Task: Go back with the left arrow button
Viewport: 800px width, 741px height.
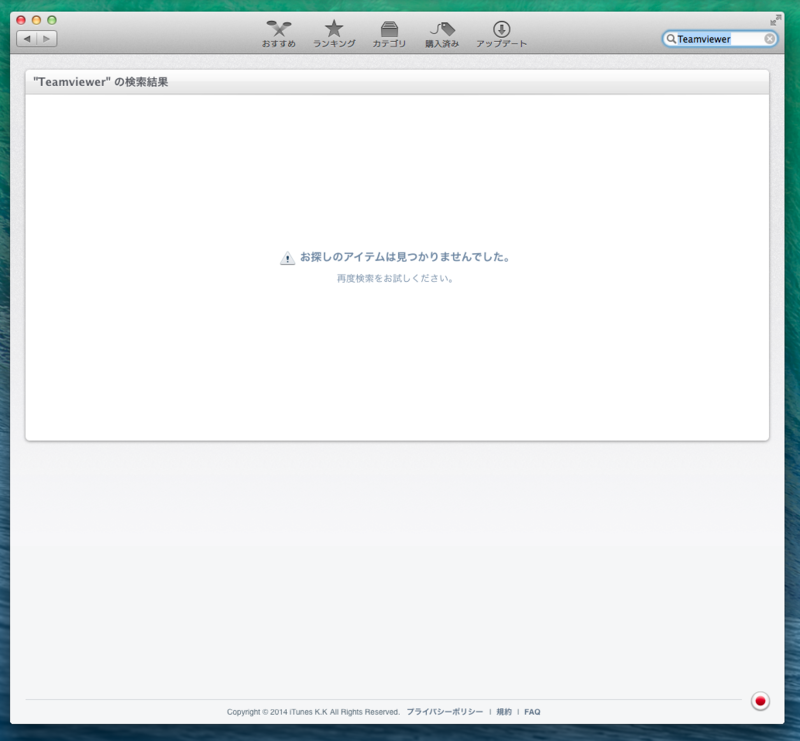Action: pyautogui.click(x=27, y=39)
